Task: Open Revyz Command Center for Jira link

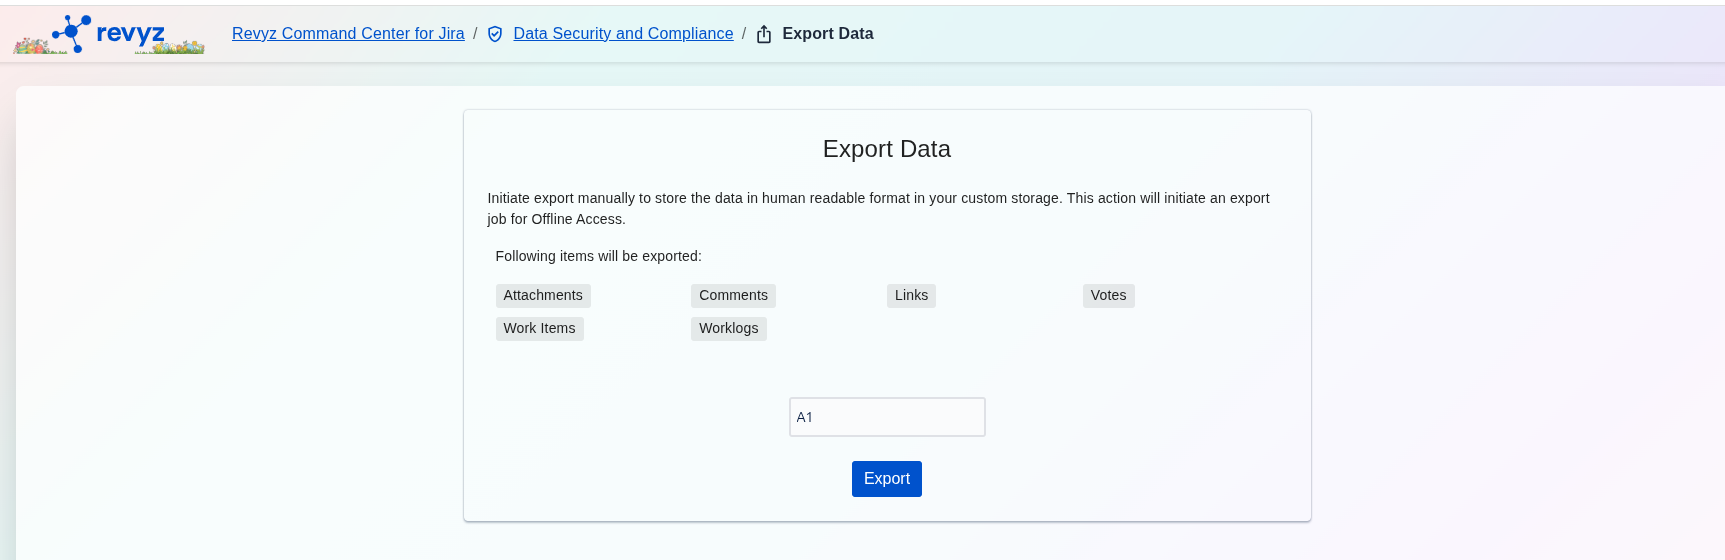Action: (x=348, y=34)
